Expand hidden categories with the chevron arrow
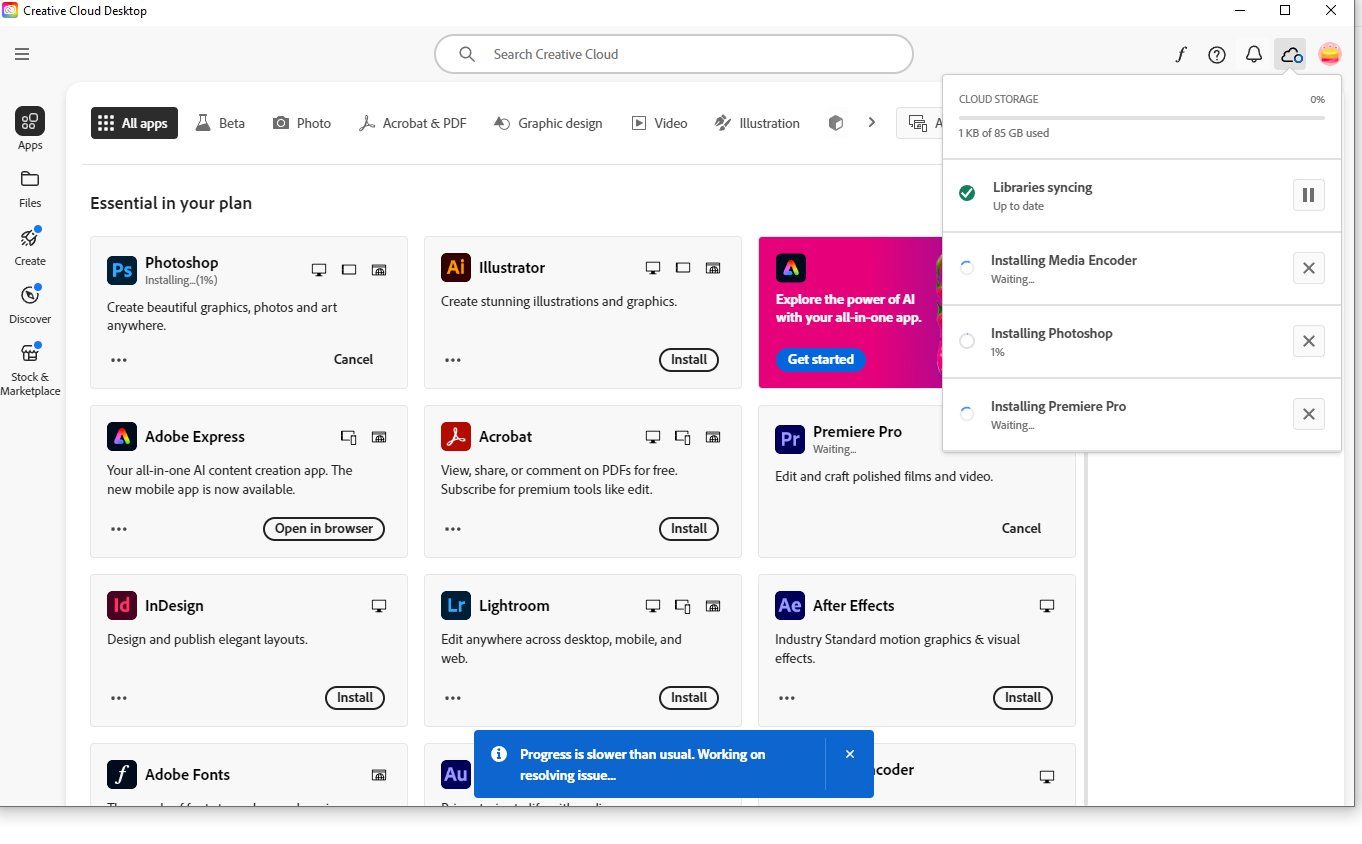The height and width of the screenshot is (844, 1362). (871, 122)
